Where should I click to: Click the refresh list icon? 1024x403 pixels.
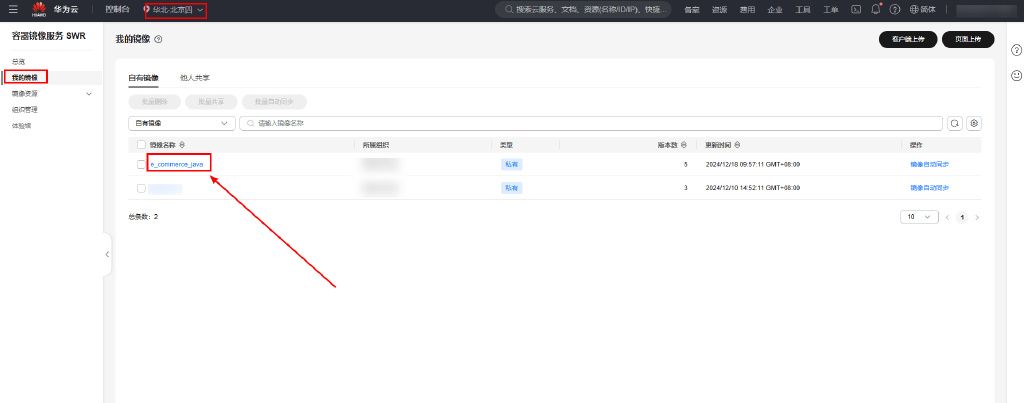(x=955, y=123)
